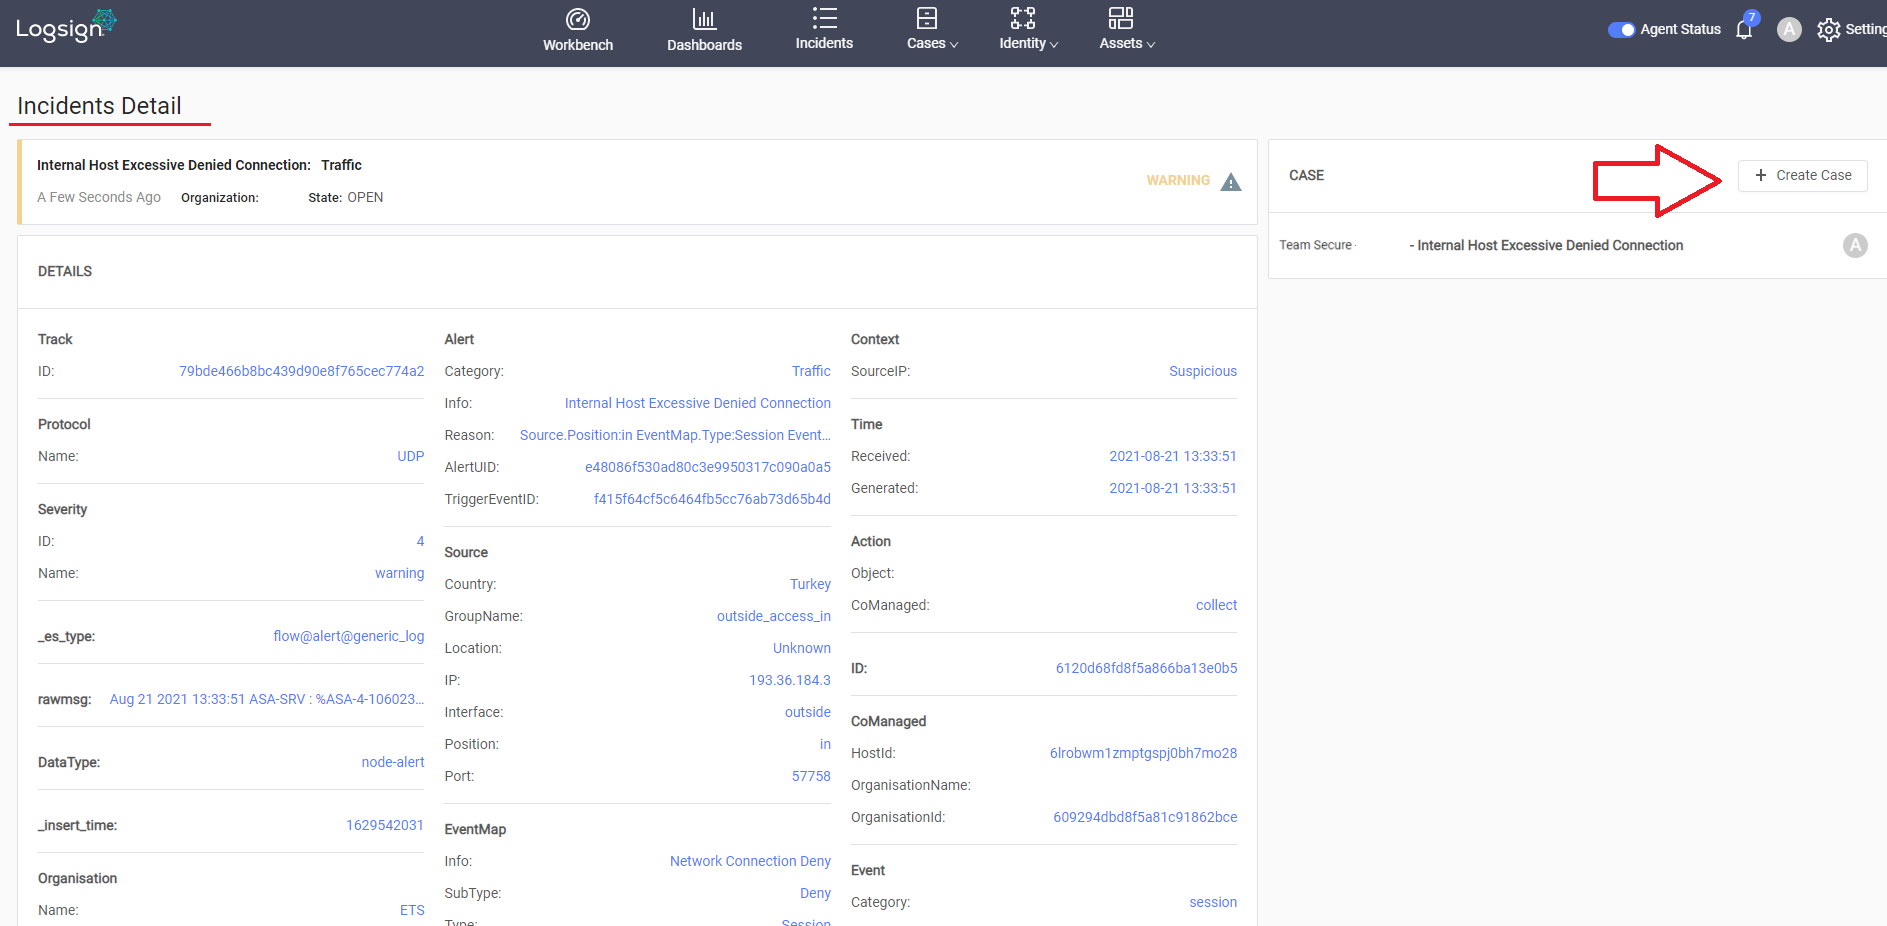Click the Position value in
The image size is (1887, 926).
pyautogui.click(x=825, y=744)
